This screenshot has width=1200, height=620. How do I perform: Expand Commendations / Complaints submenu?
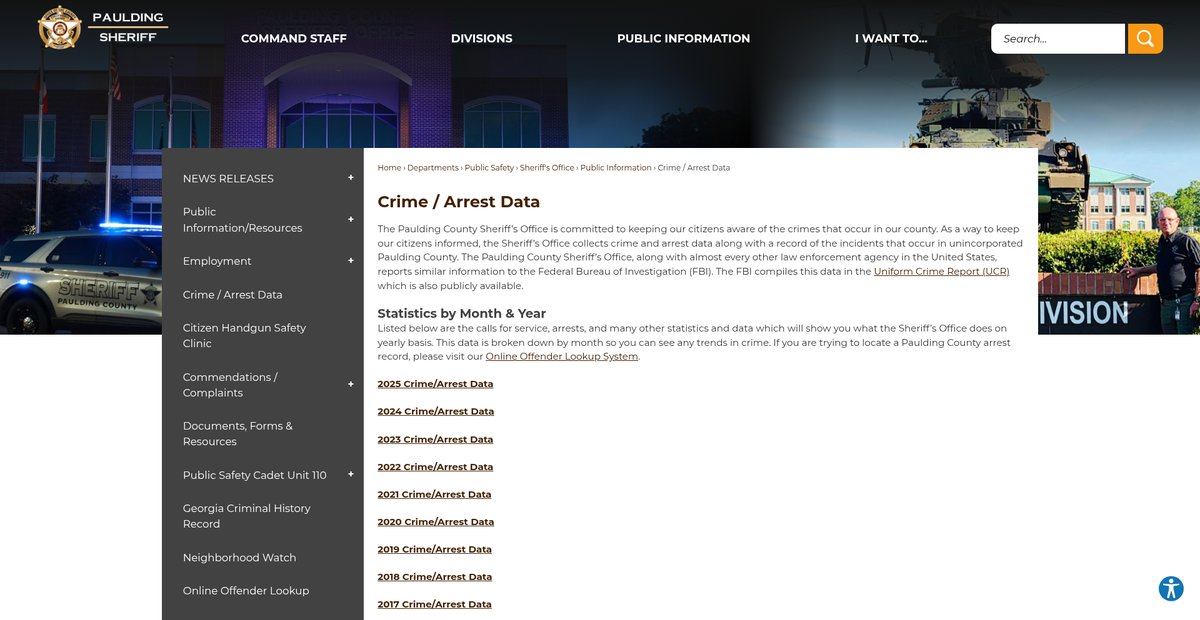pos(351,385)
